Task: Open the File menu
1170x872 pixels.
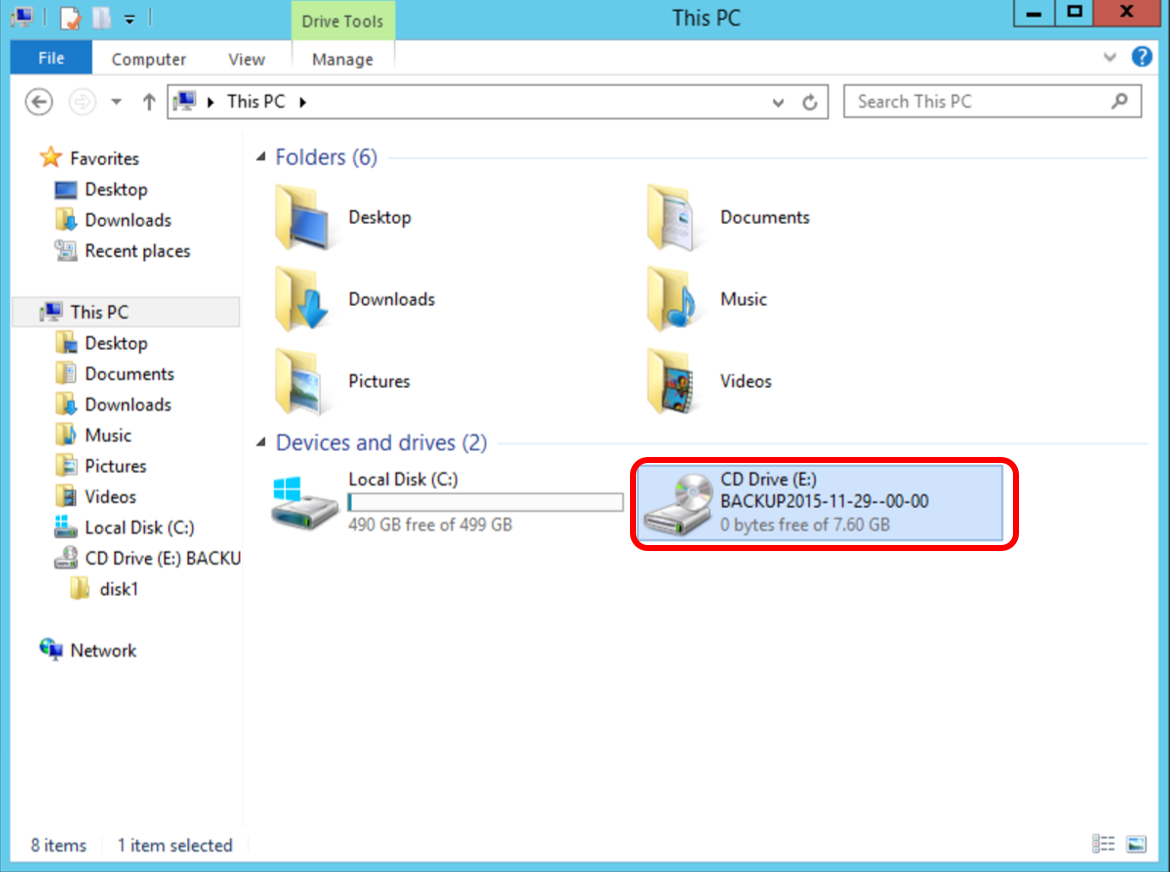Action: click(x=51, y=58)
